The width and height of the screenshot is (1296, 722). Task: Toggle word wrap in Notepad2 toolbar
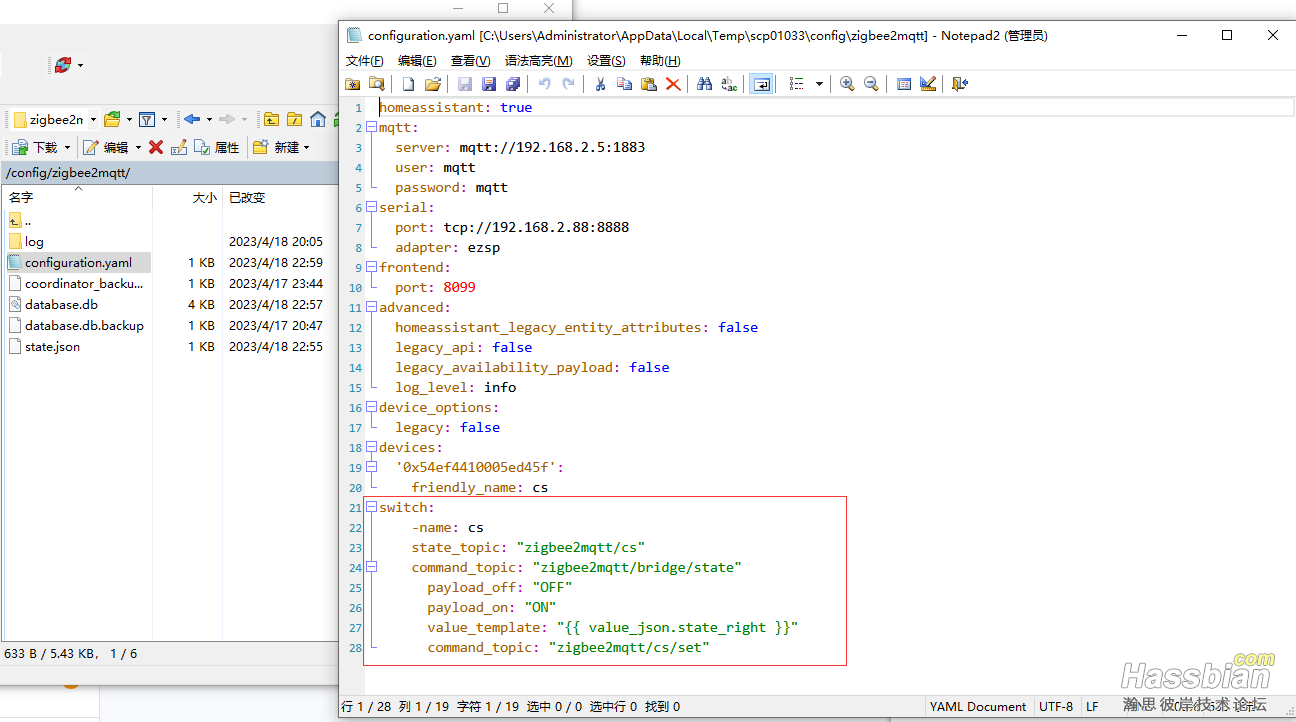pyautogui.click(x=762, y=84)
